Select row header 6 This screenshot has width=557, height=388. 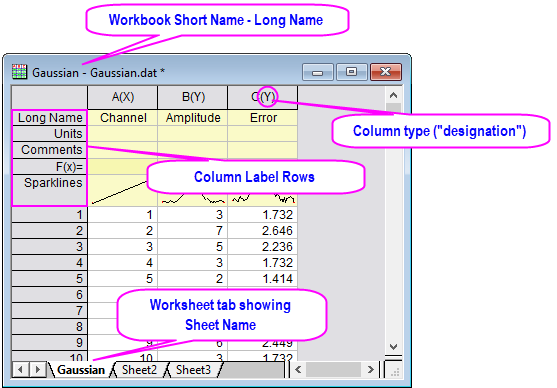click(x=49, y=295)
